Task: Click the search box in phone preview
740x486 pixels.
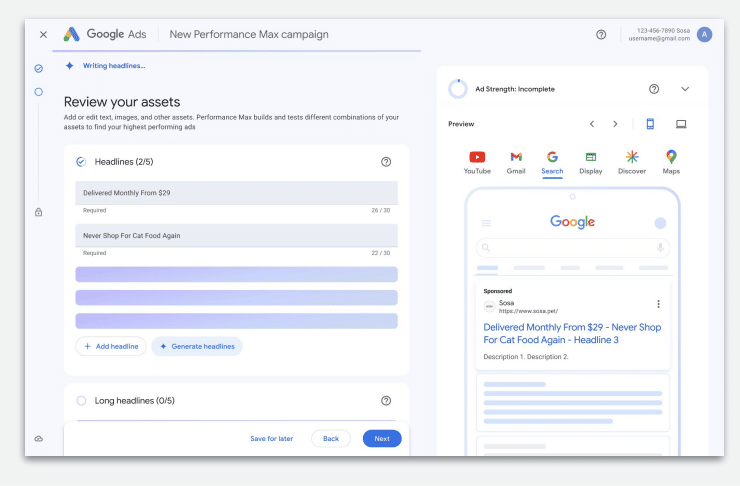Action: [x=572, y=248]
